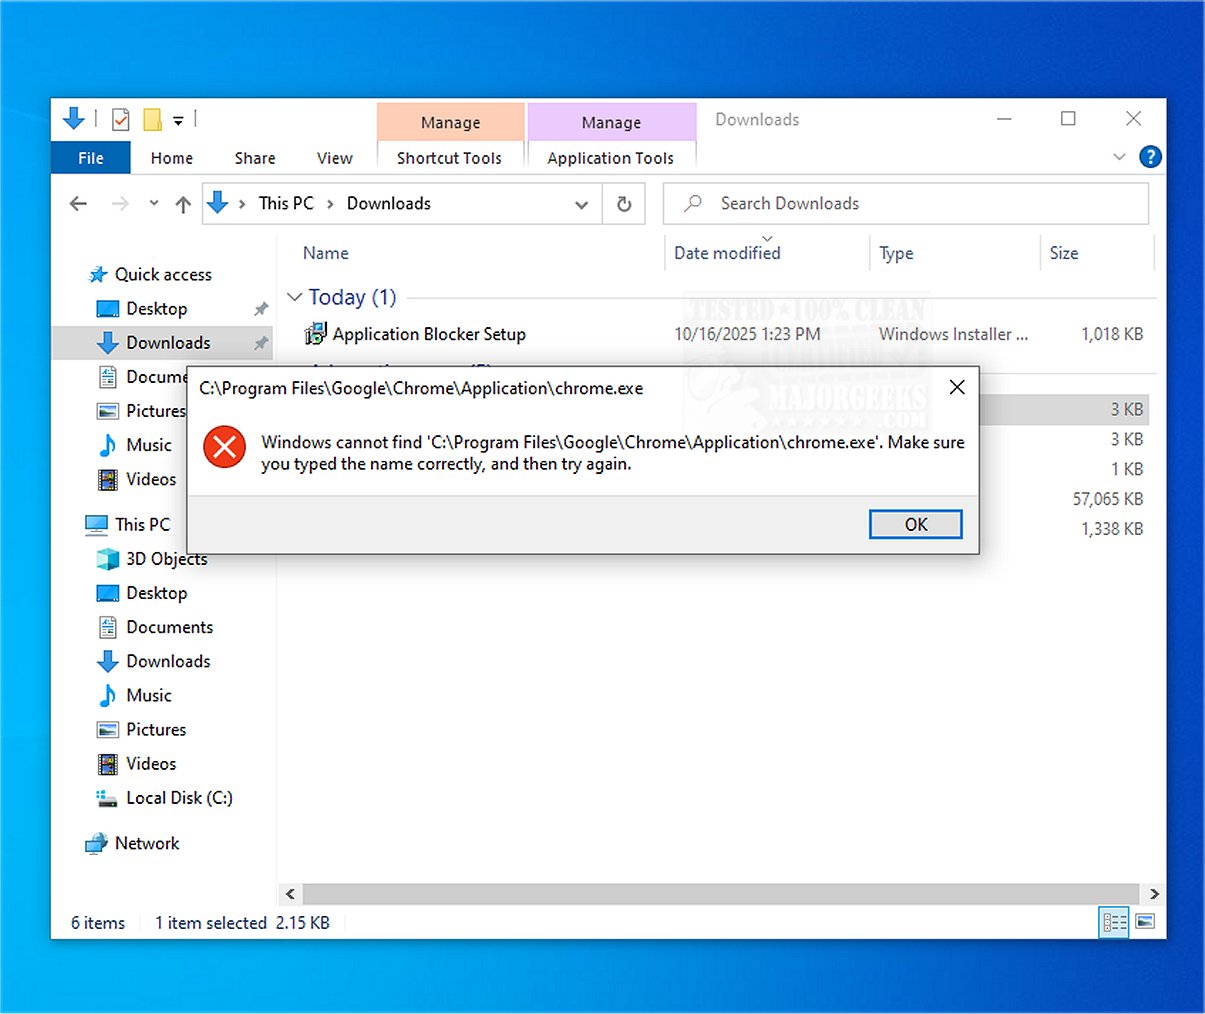The height and width of the screenshot is (1014, 1205).
Task: Open Videos under This PC
Action: click(151, 763)
